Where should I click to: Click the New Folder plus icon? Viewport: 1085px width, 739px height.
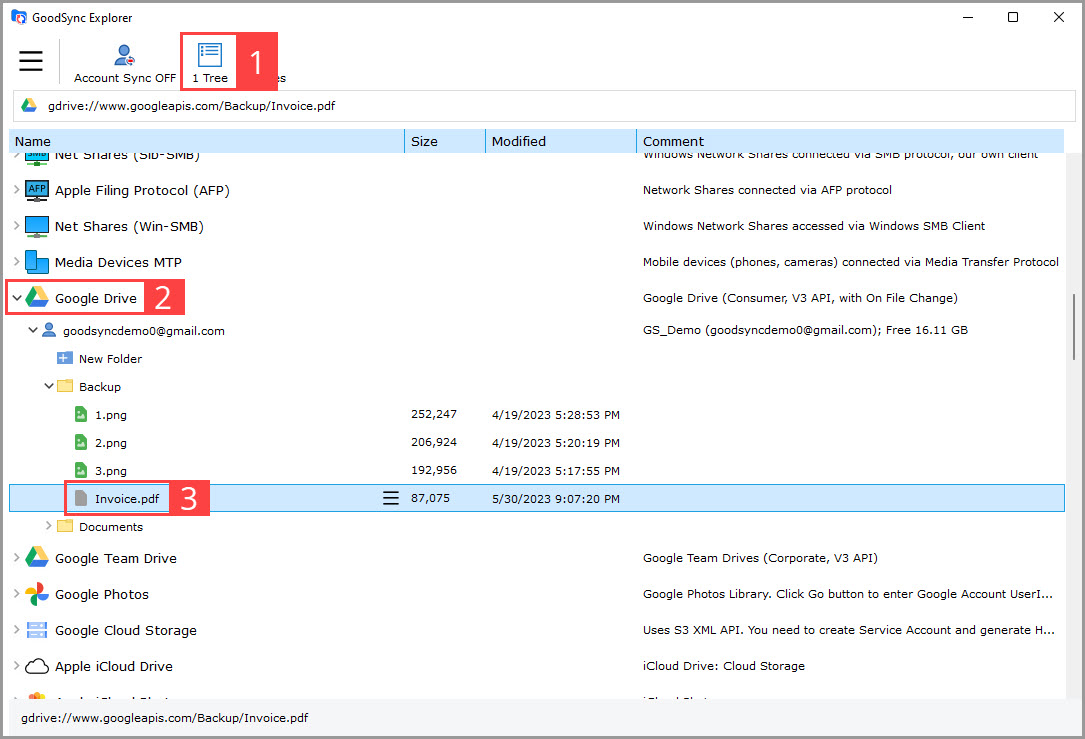click(64, 358)
